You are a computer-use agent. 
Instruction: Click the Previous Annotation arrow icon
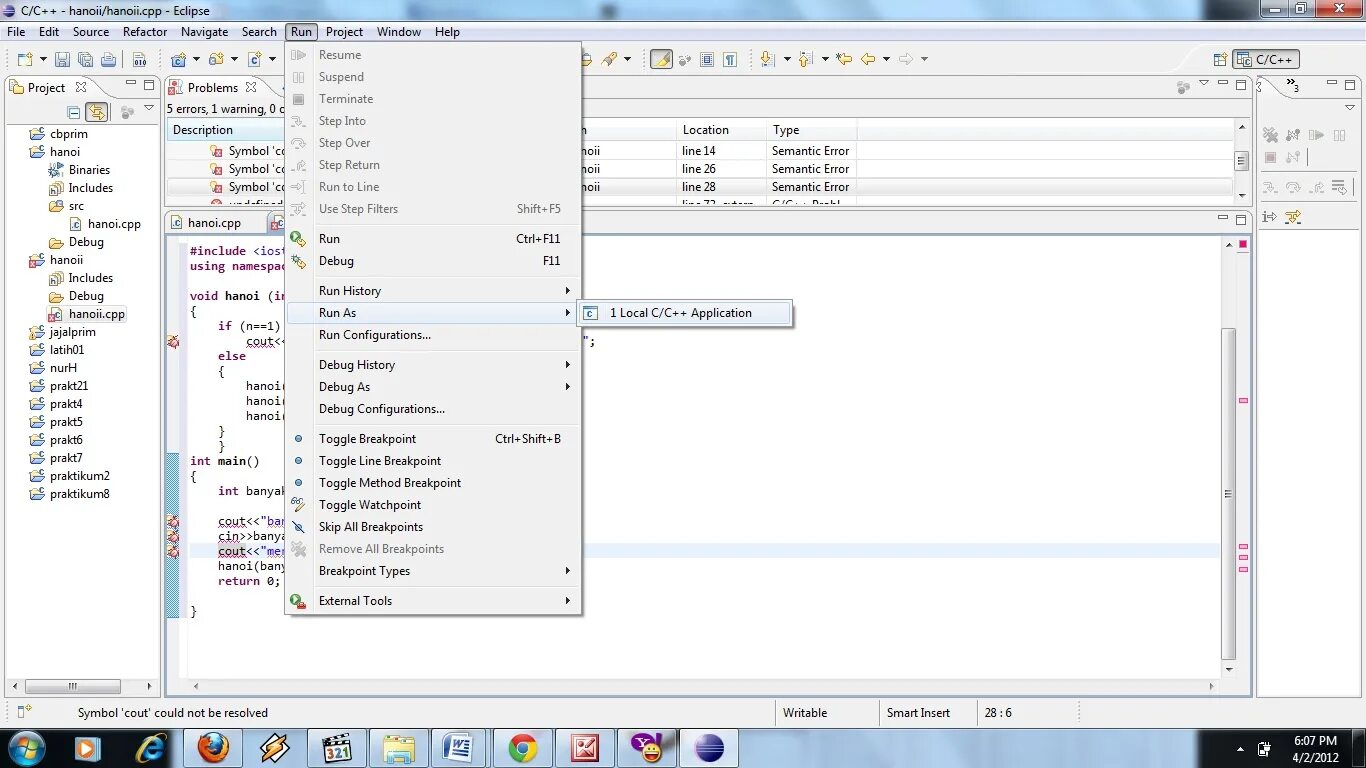pyautogui.click(x=806, y=59)
